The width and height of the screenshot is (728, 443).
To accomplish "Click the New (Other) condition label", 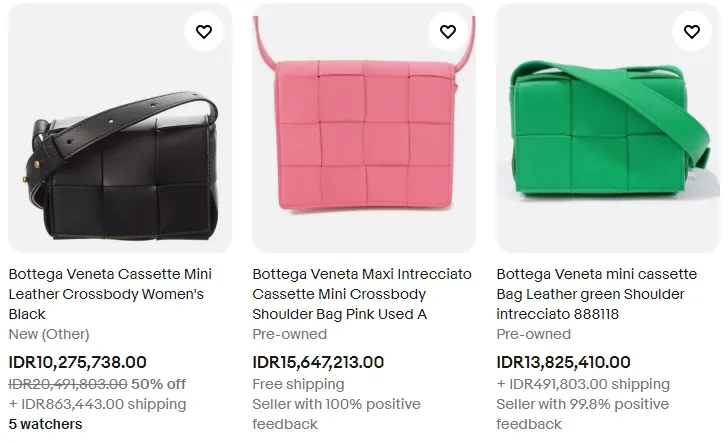I will pyautogui.click(x=49, y=334).
